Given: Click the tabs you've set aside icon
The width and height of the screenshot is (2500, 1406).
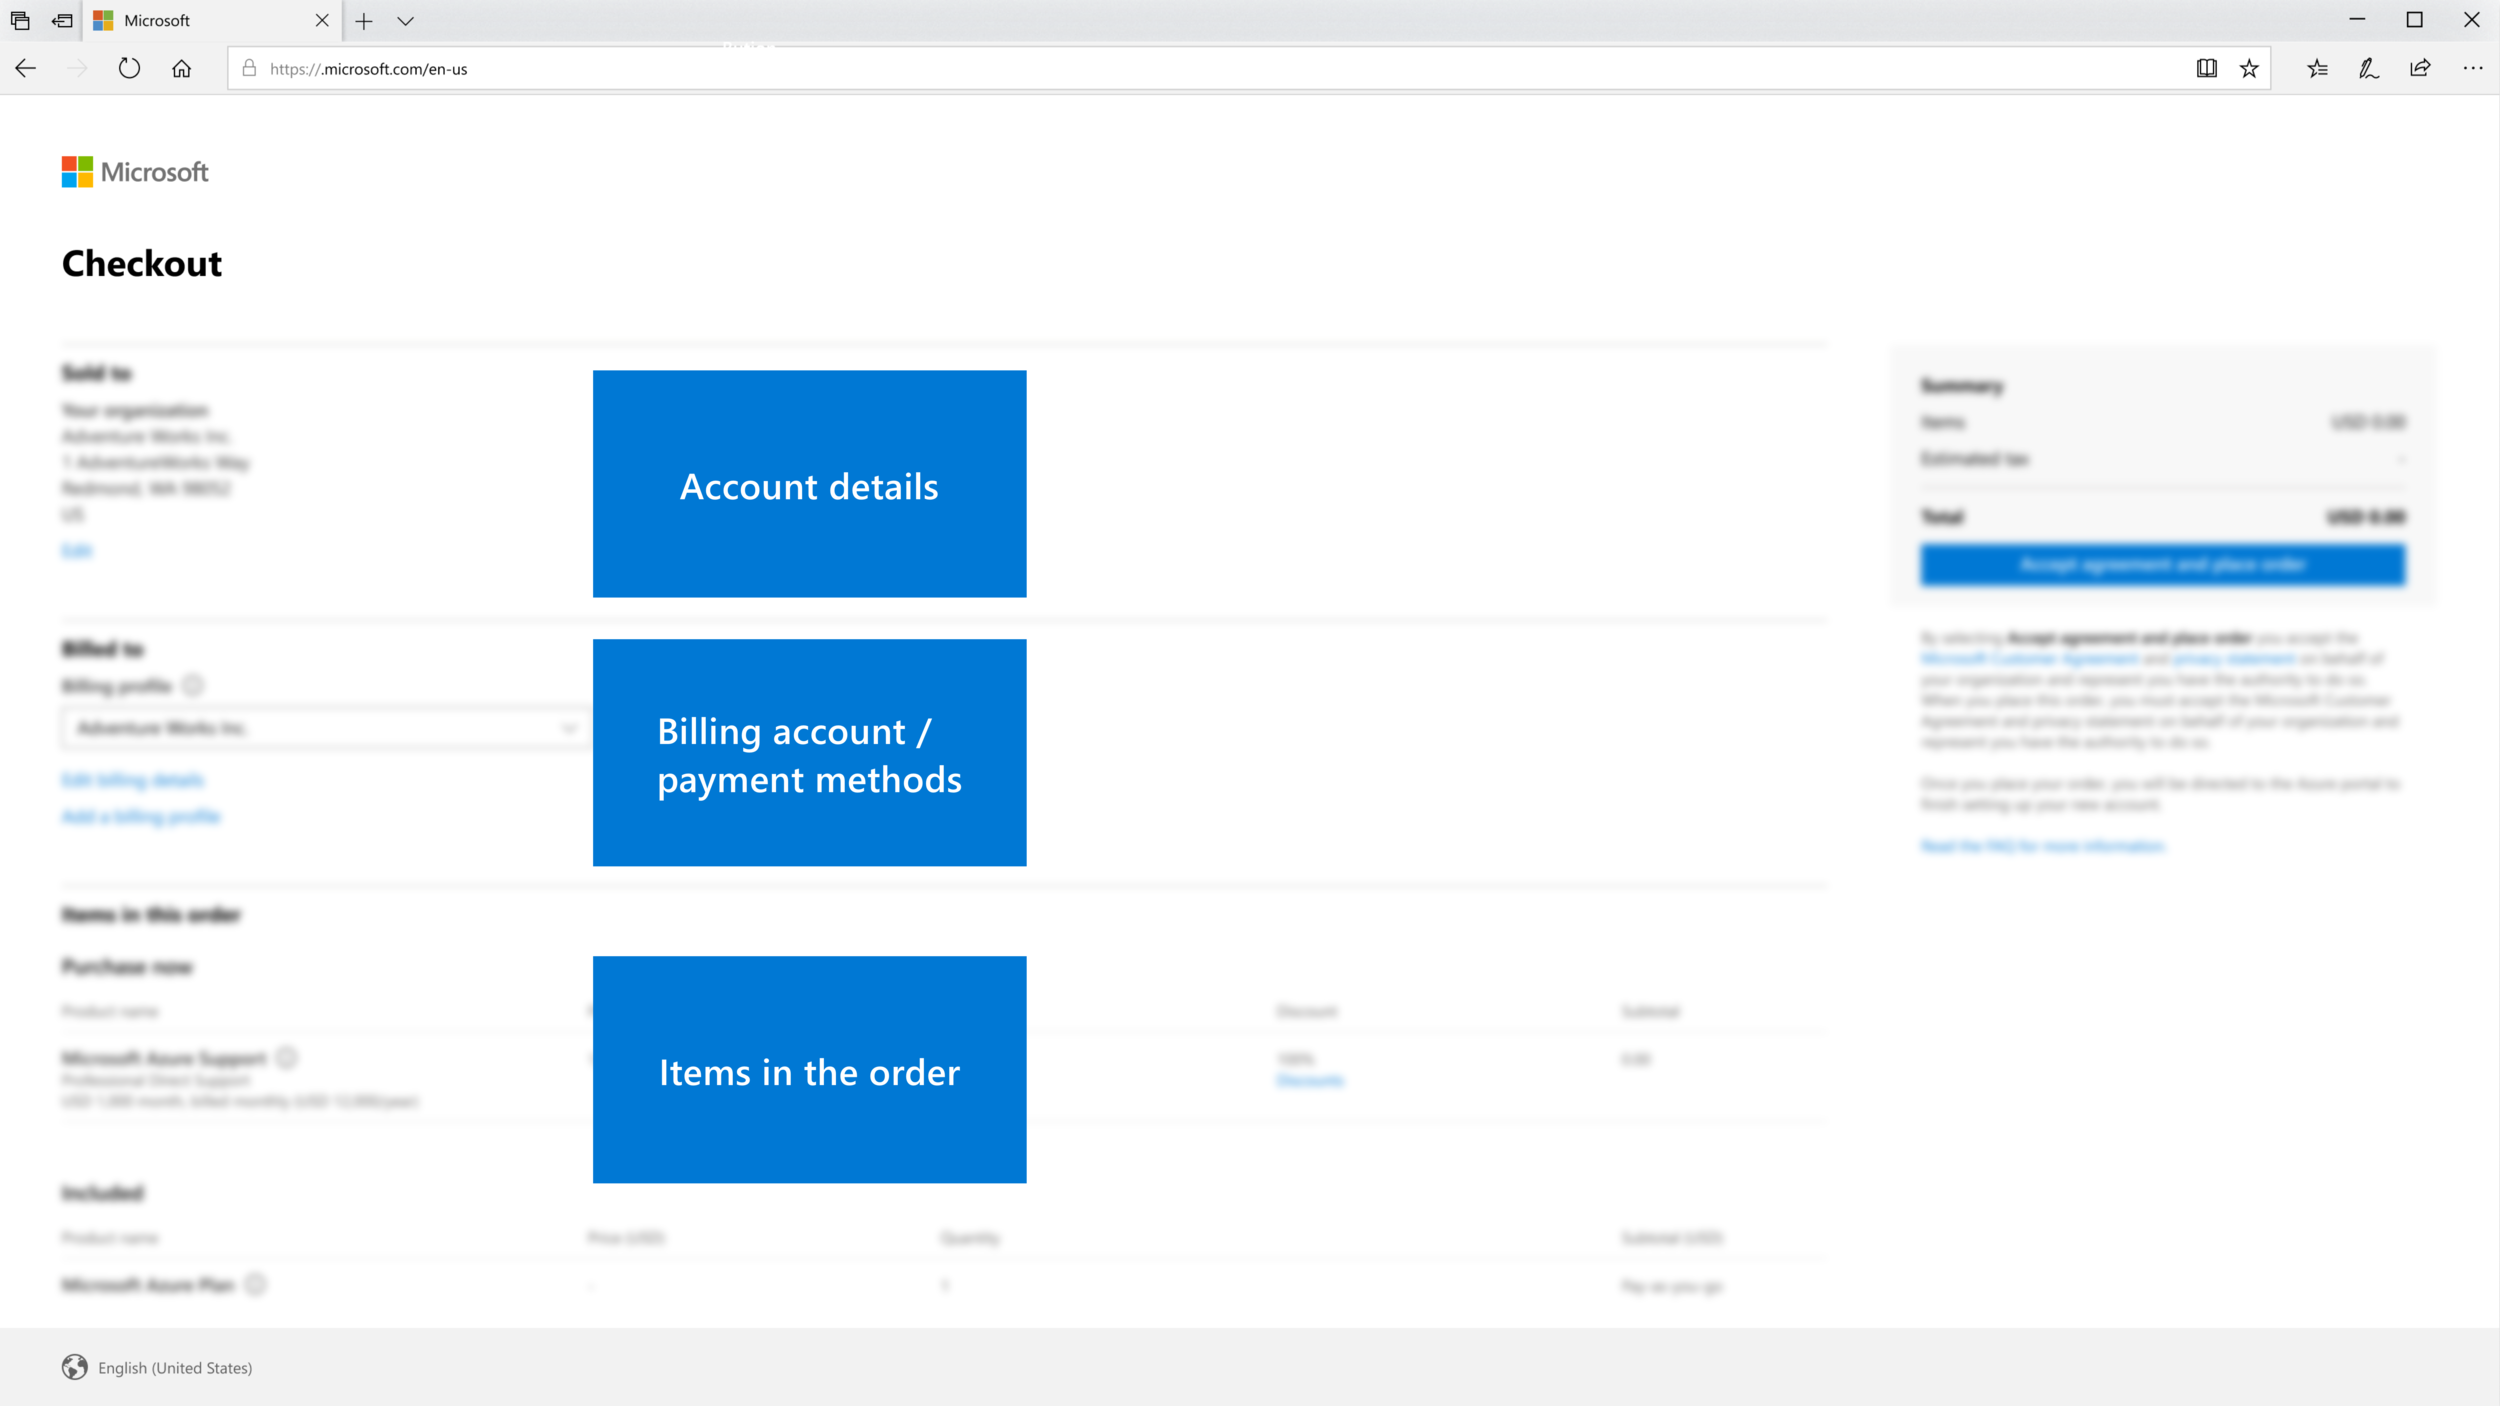Looking at the screenshot, I should [20, 20].
